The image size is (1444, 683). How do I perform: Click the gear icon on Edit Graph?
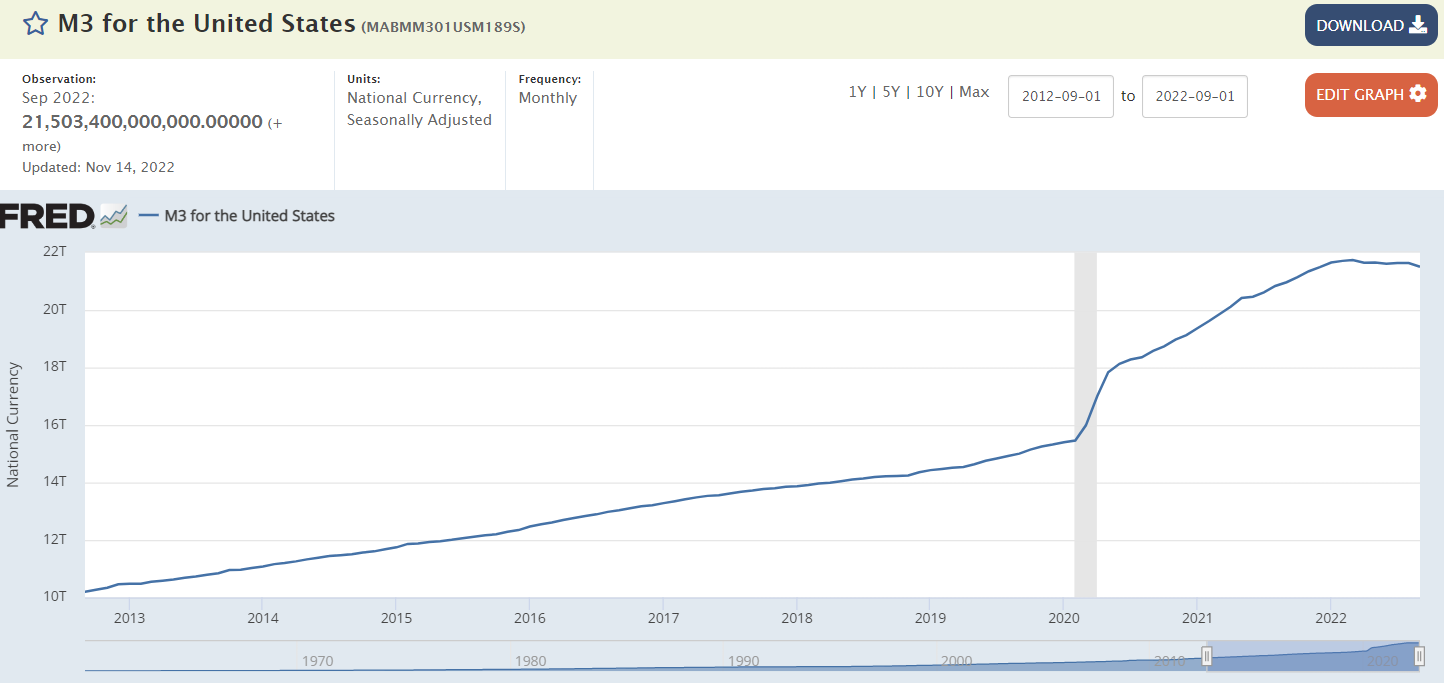1417,94
